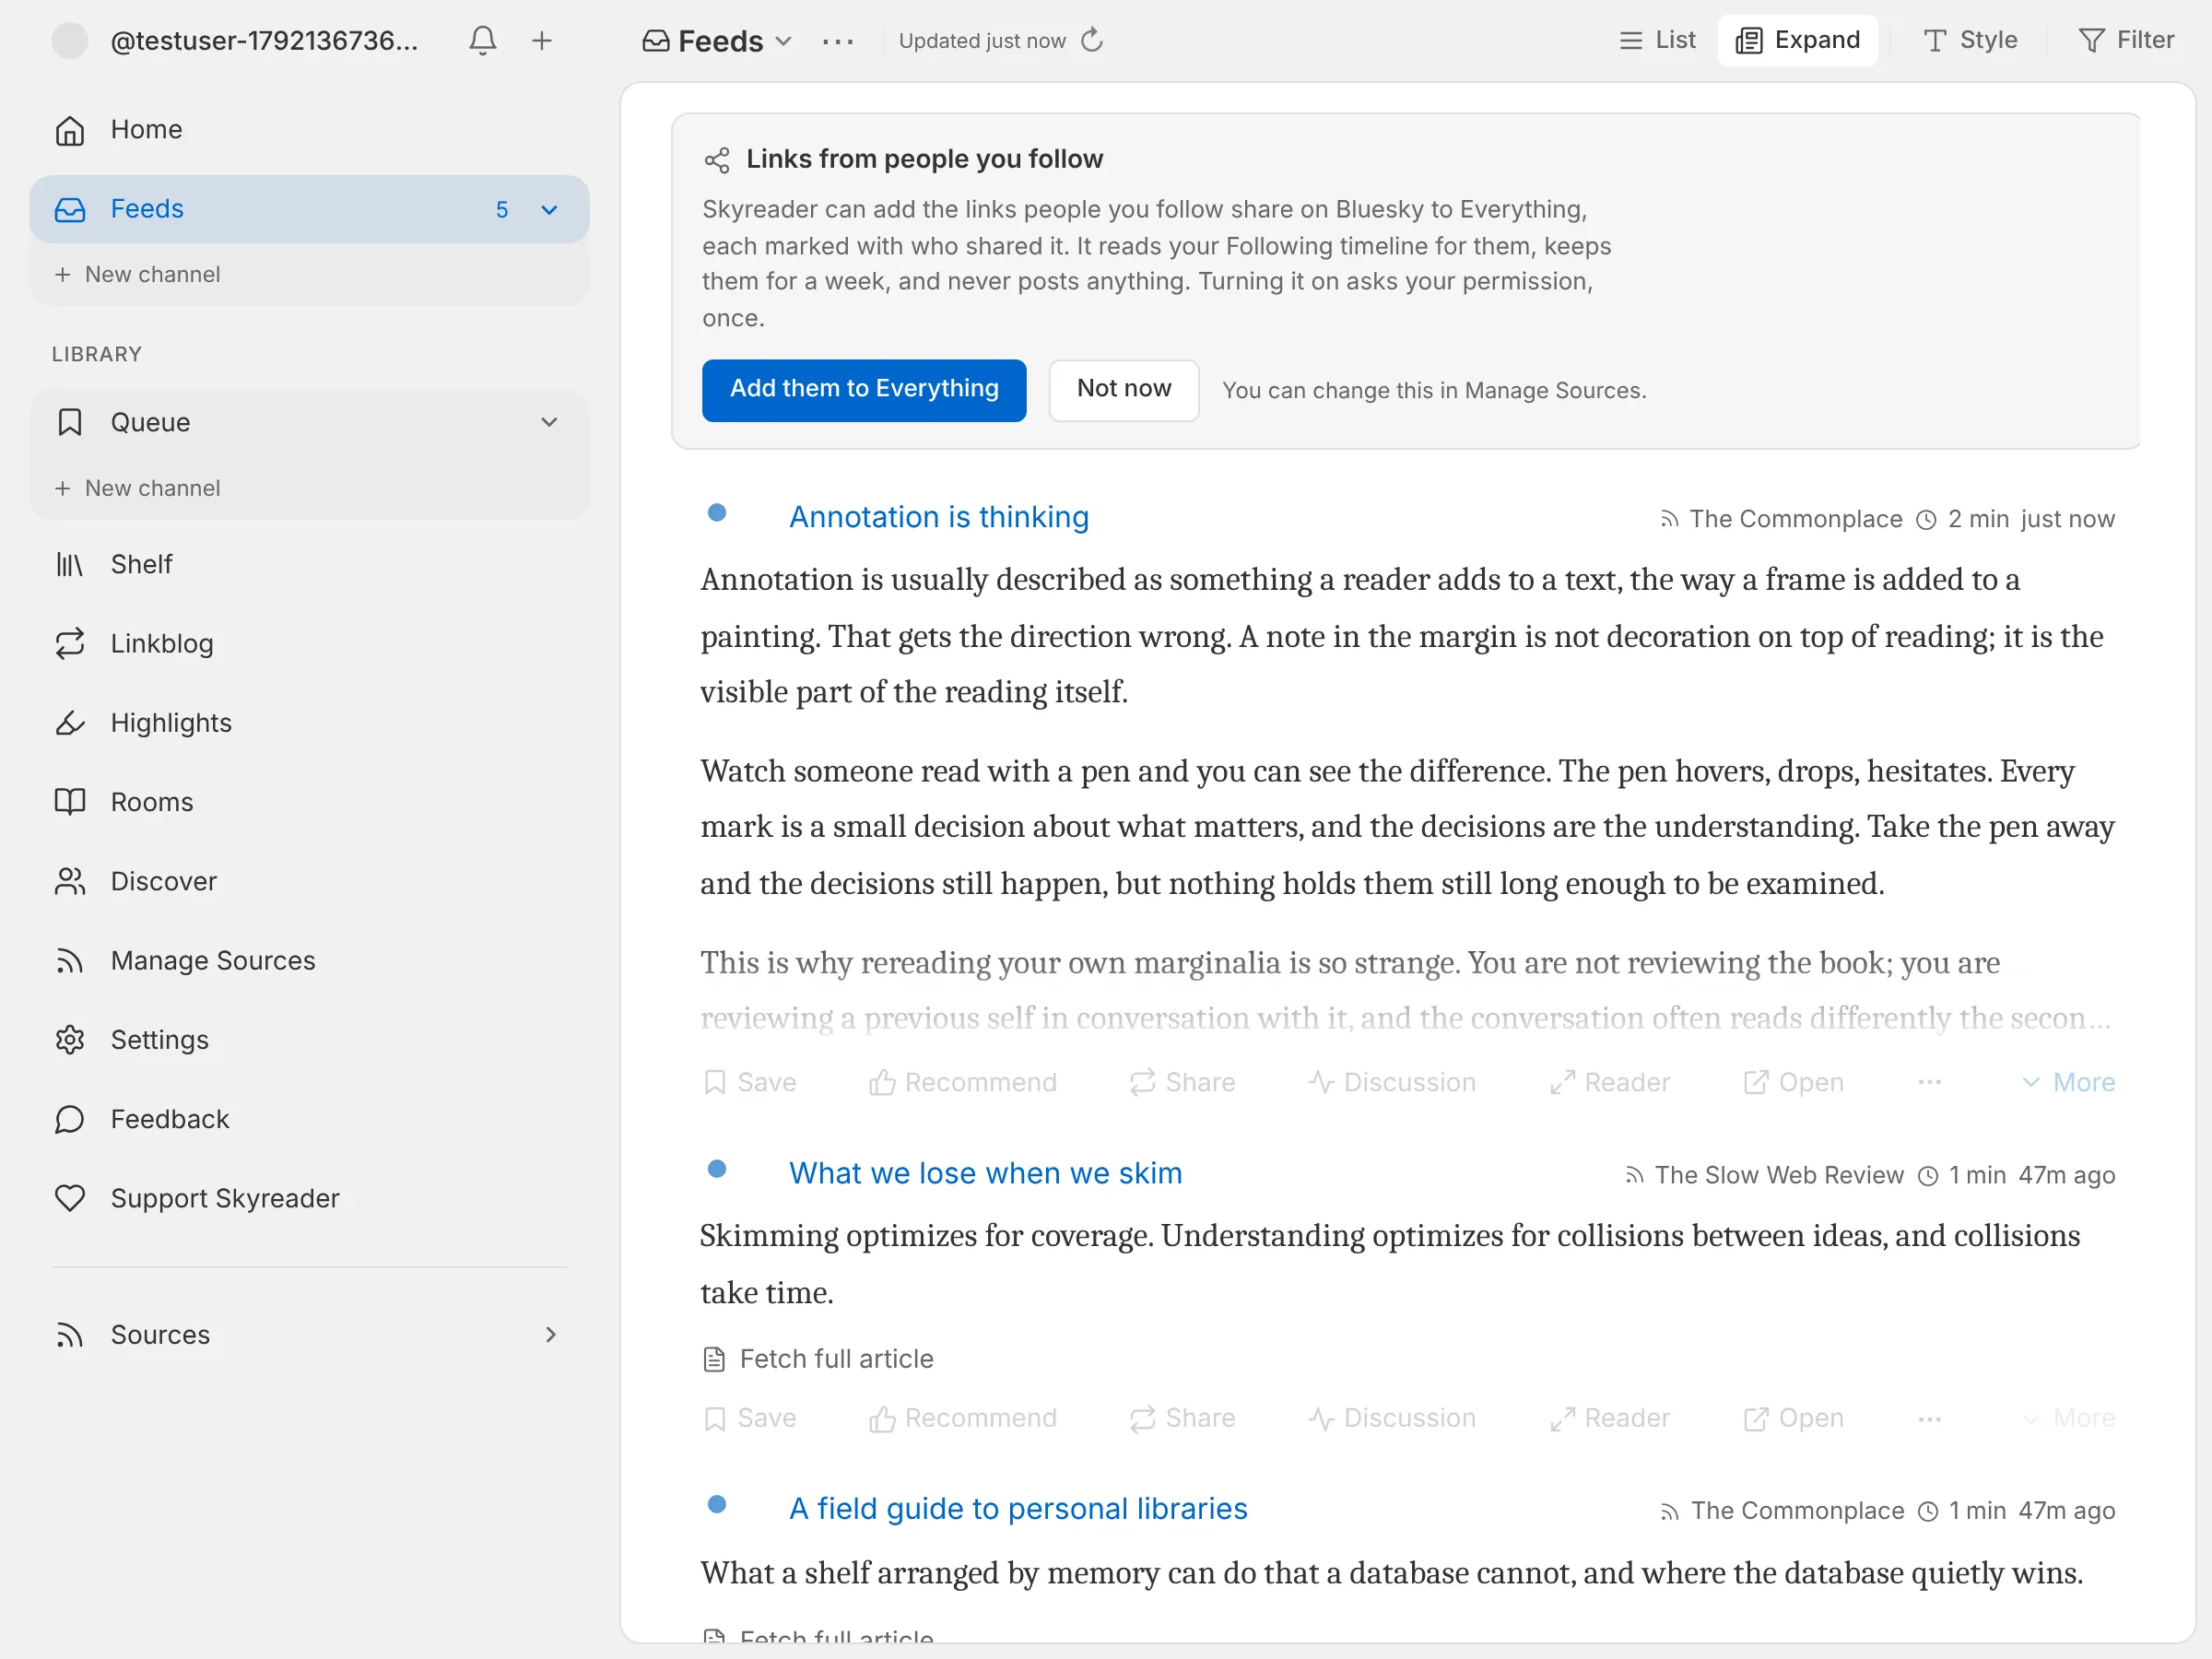
Task: Toggle unread dot on What we lose when we skim
Action: coord(717,1169)
